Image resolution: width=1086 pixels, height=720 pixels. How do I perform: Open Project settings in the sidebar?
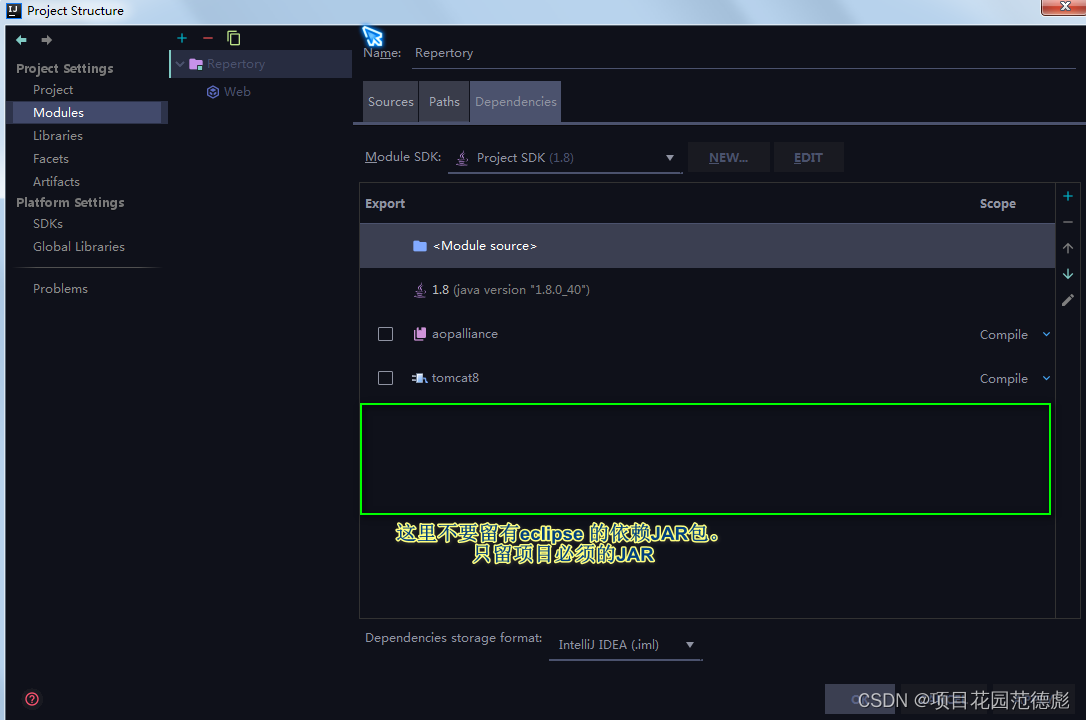click(x=53, y=90)
